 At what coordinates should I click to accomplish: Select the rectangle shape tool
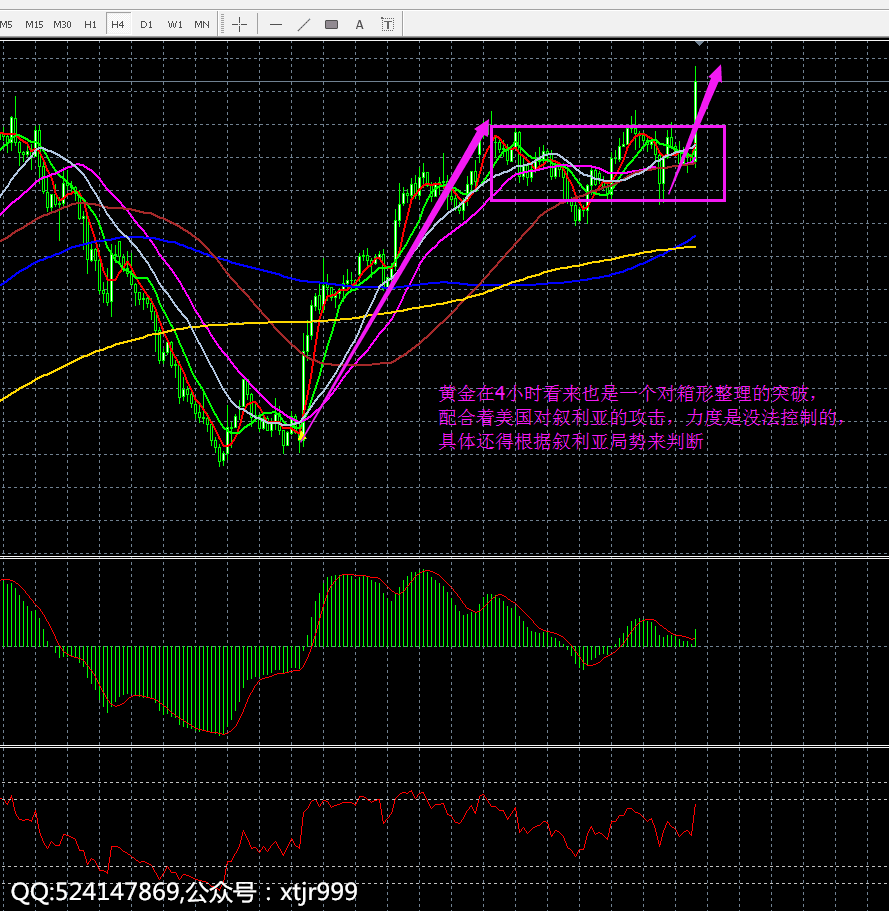point(332,24)
